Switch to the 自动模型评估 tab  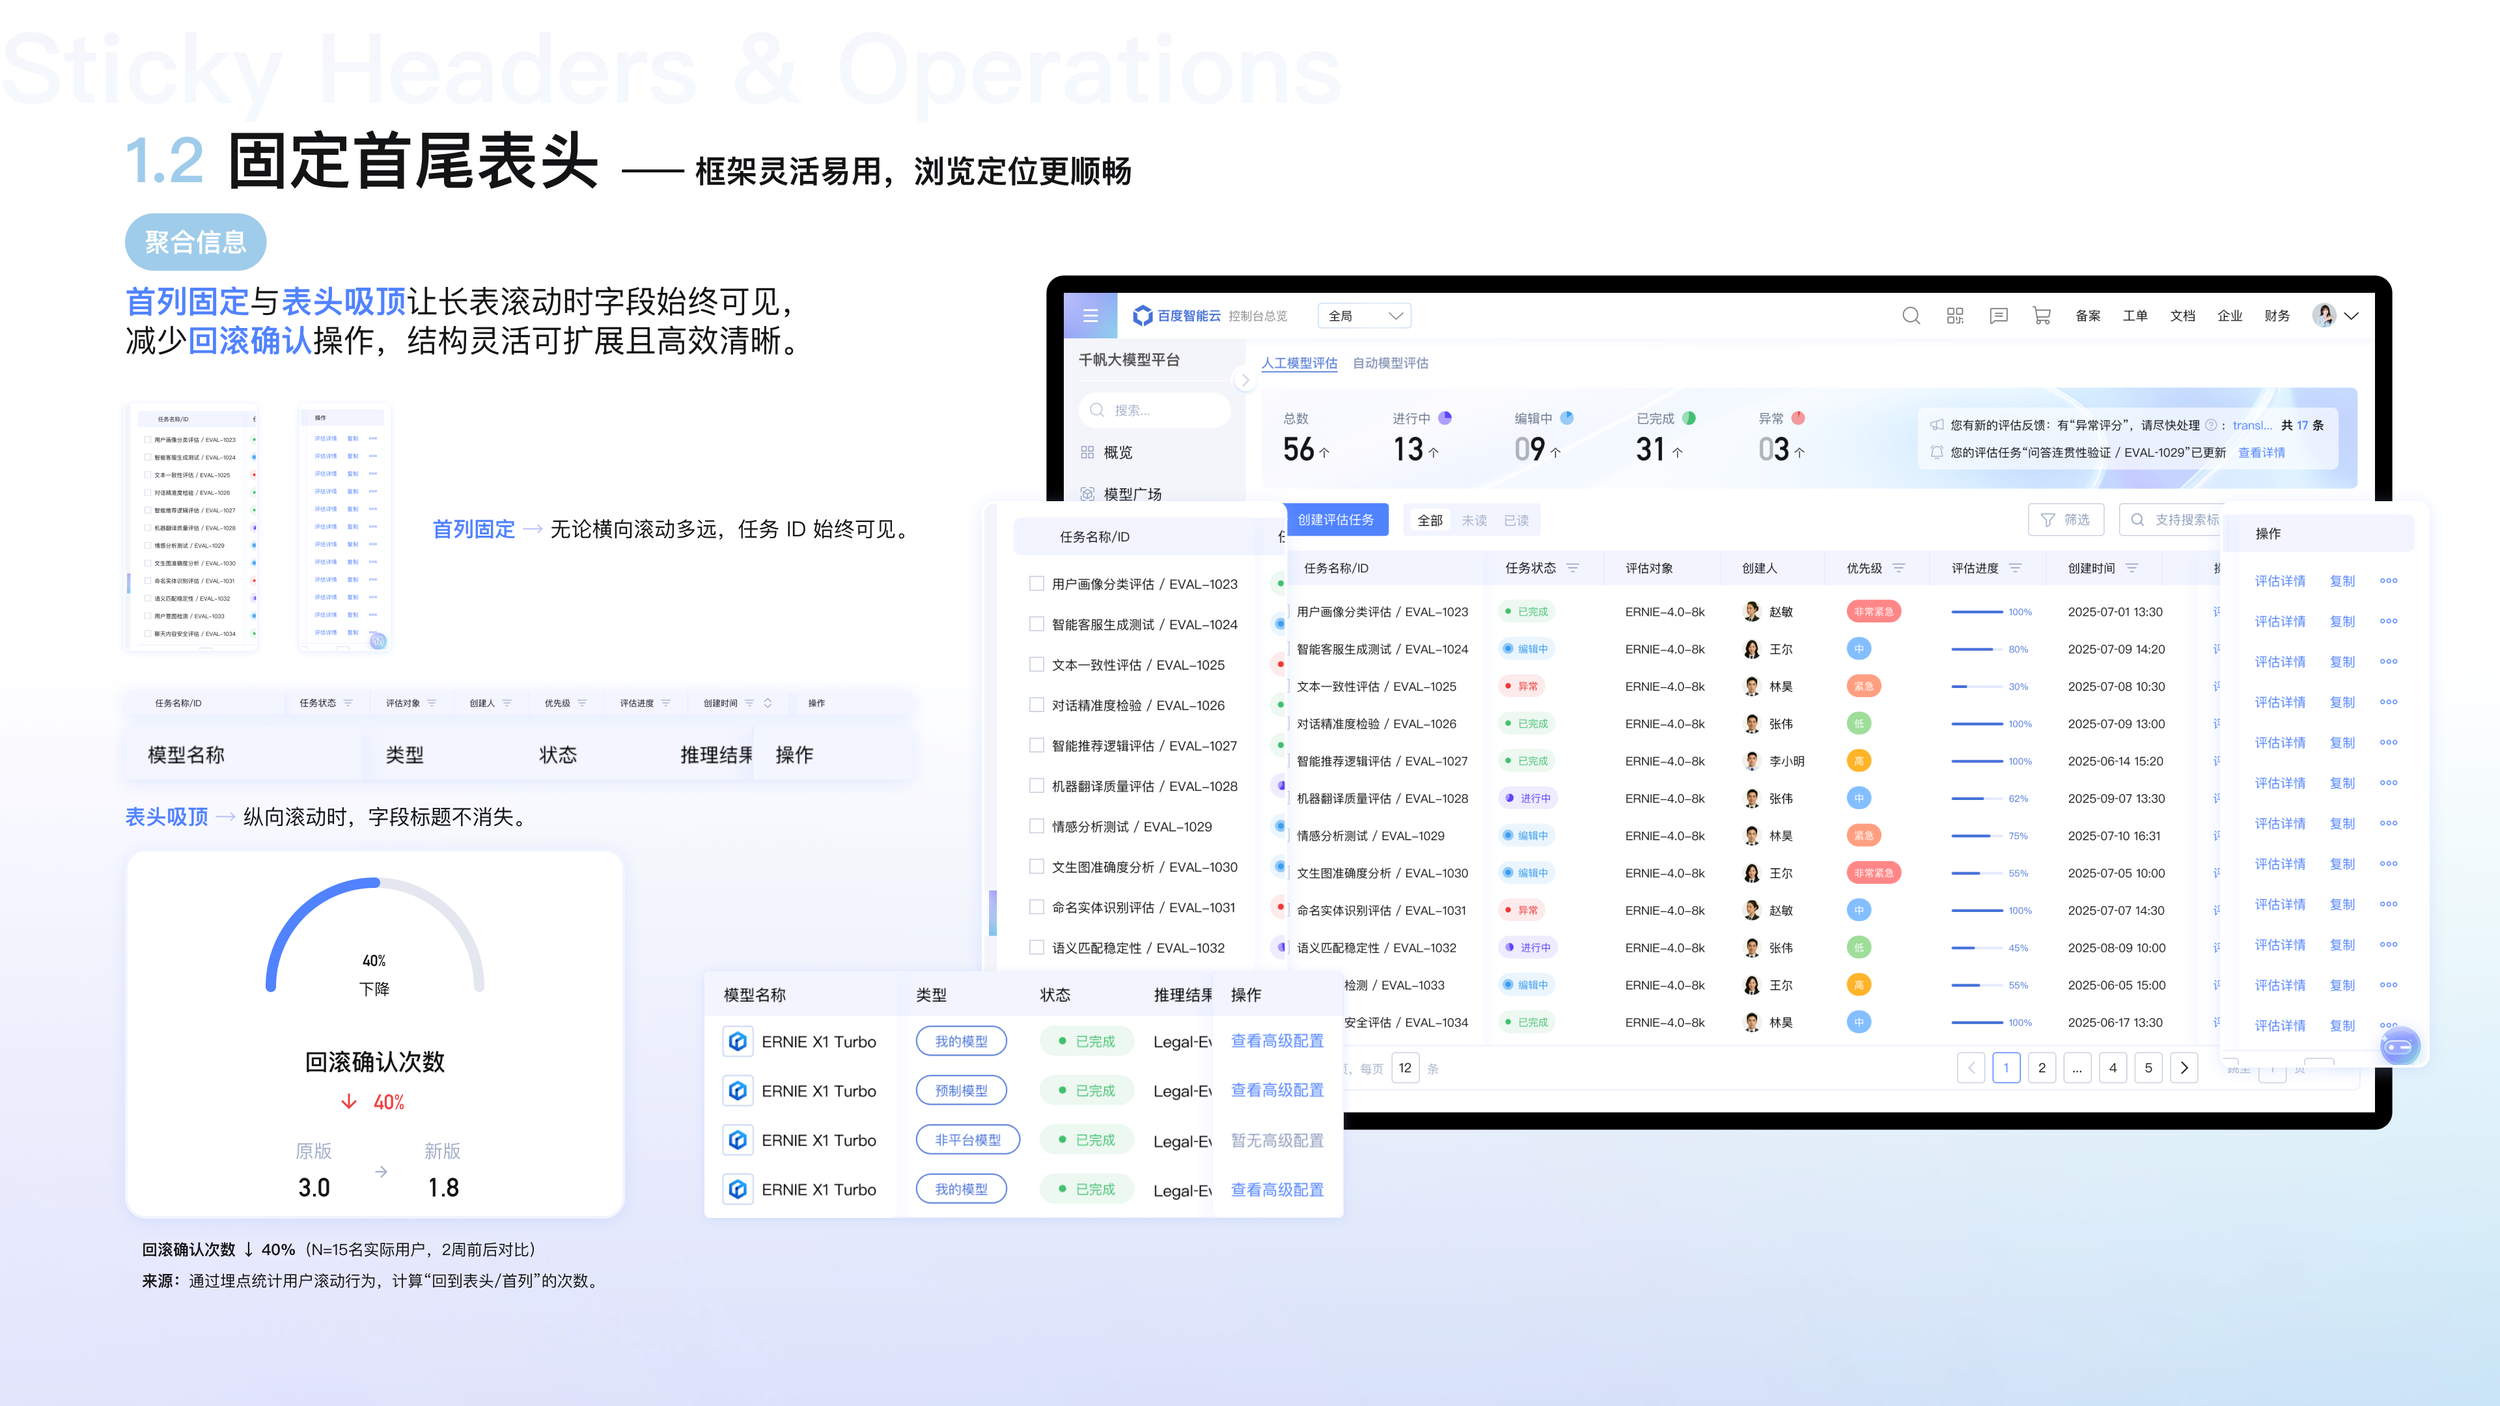tap(1389, 363)
